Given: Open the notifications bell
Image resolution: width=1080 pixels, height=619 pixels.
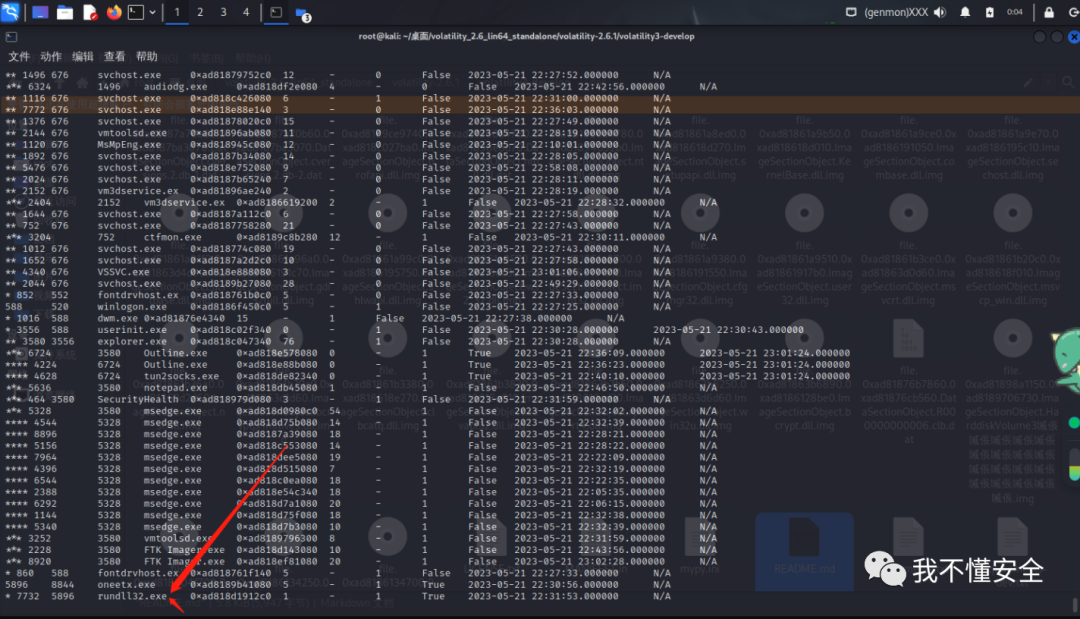Looking at the screenshot, I should 965,12.
